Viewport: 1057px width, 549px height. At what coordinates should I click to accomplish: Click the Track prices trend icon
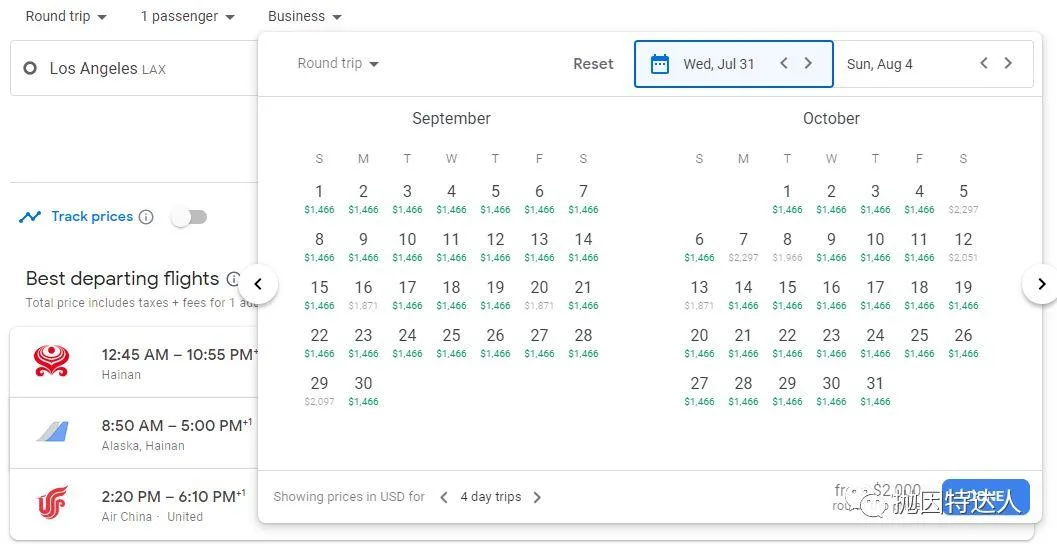30,217
